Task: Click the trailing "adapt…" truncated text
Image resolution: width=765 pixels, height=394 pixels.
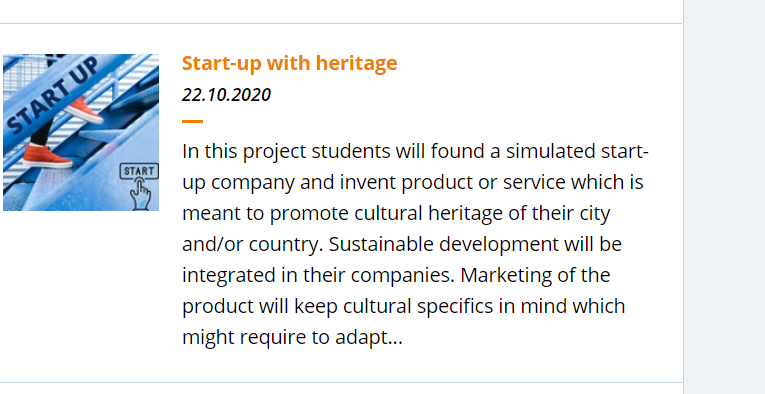Action: click(x=369, y=337)
